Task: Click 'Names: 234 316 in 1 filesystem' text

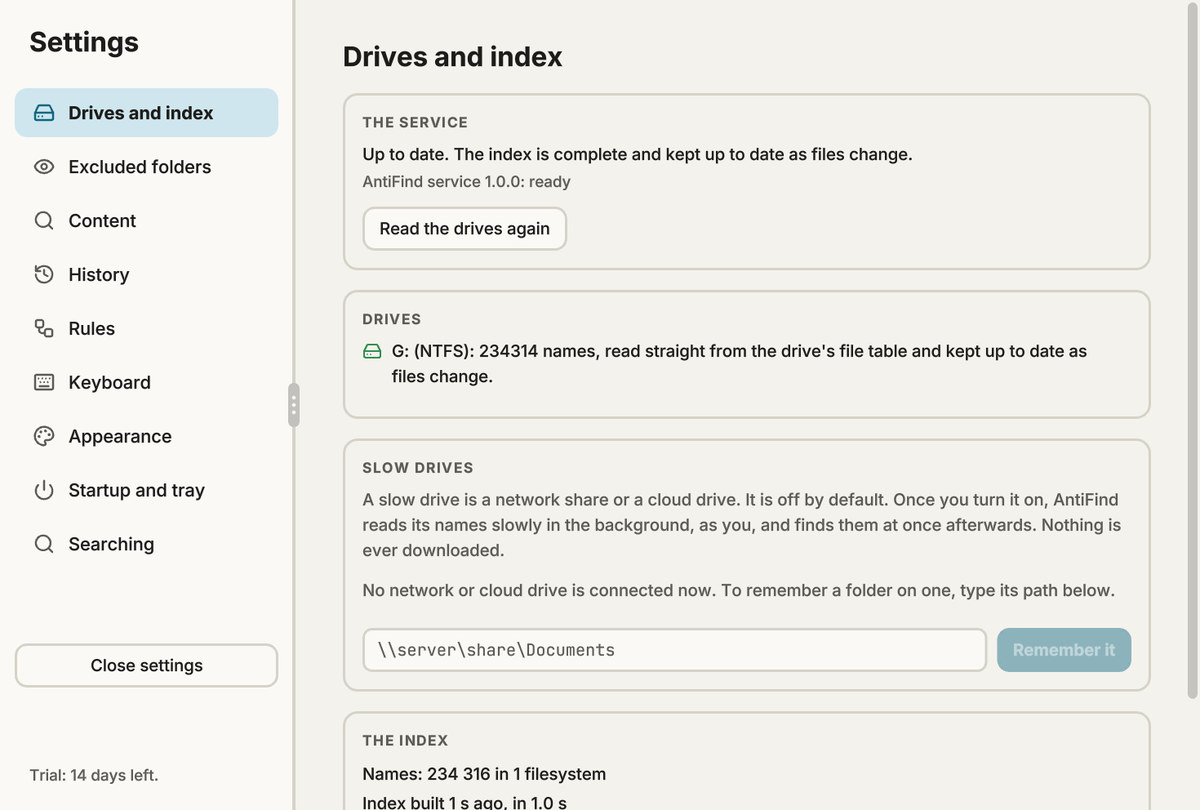Action: click(x=484, y=774)
